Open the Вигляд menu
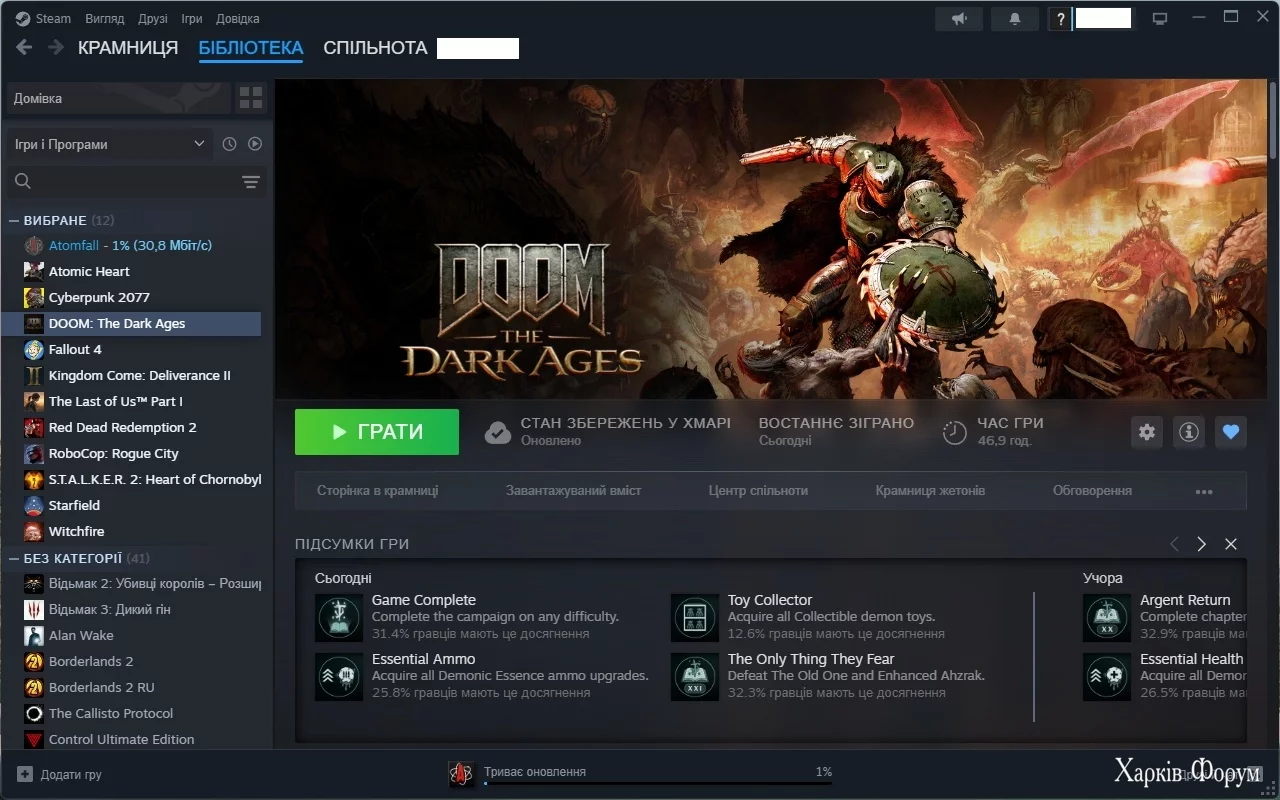Image resolution: width=1280 pixels, height=800 pixels. [x=105, y=19]
